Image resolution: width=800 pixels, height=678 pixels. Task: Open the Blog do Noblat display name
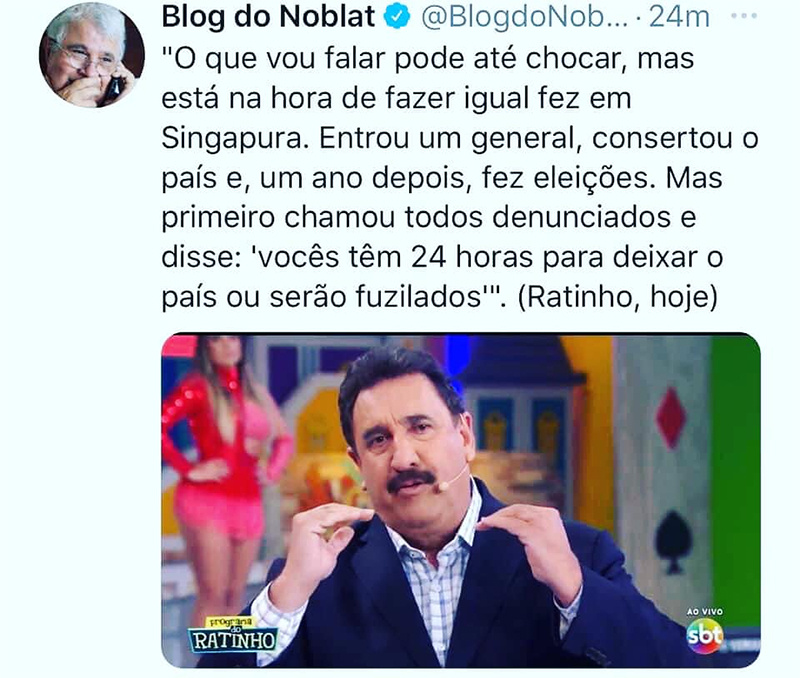(268, 16)
